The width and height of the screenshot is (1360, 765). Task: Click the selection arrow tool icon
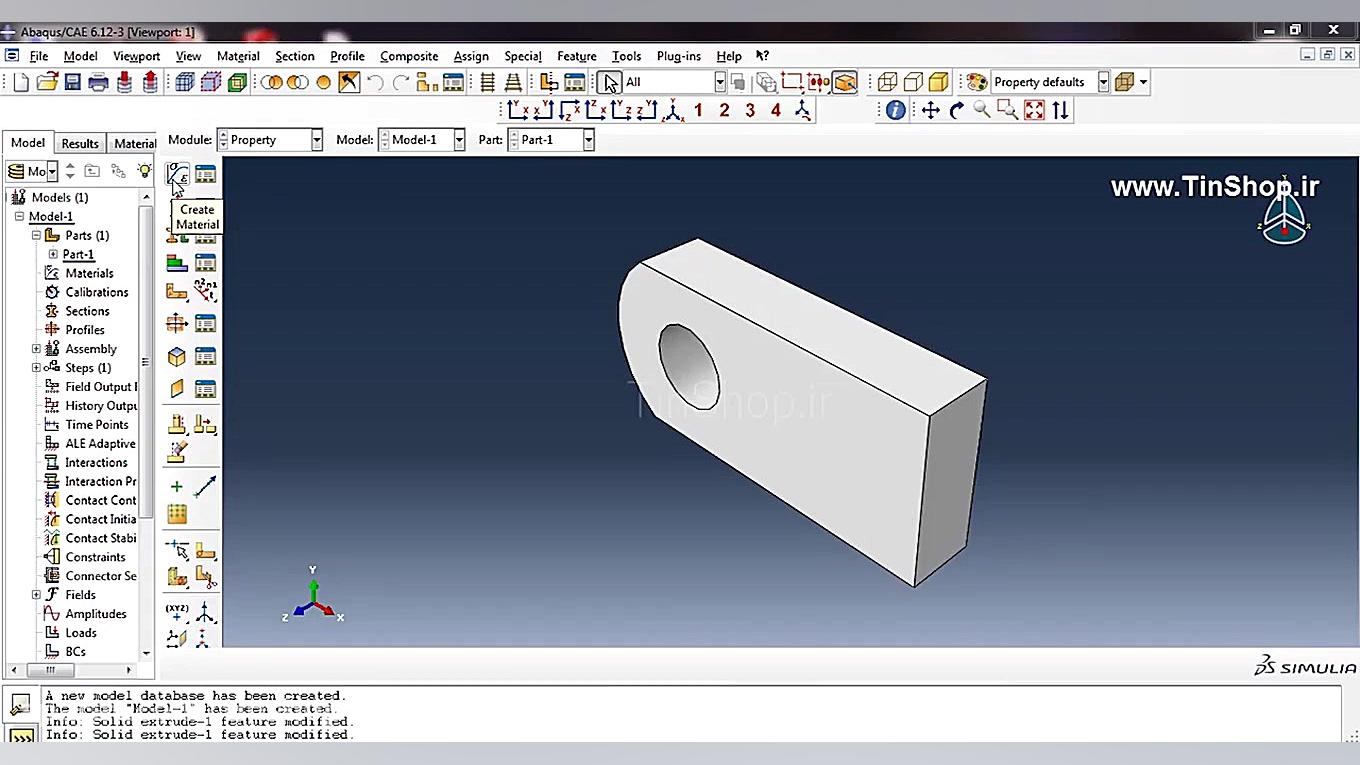610,82
